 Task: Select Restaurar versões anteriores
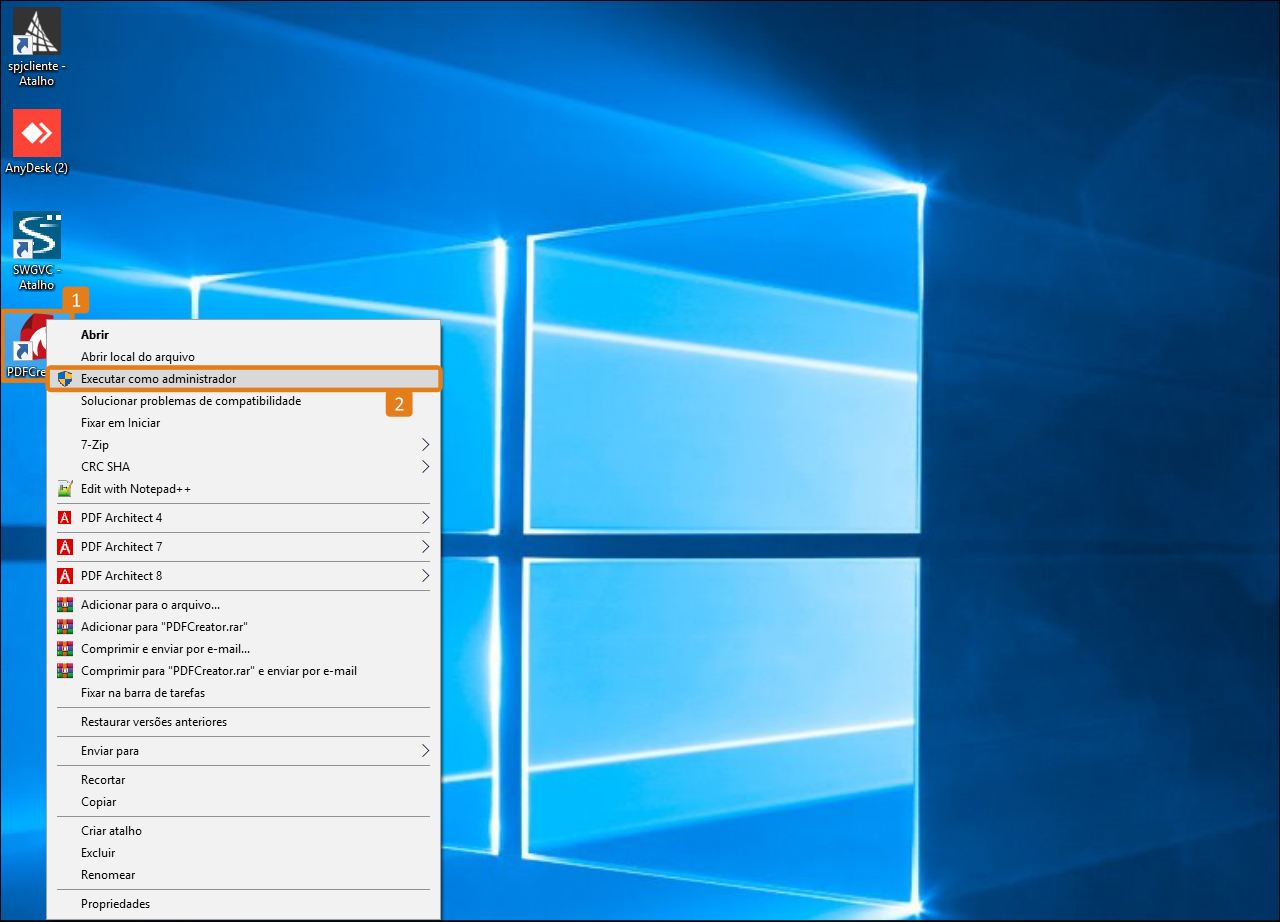pyautogui.click(x=153, y=722)
